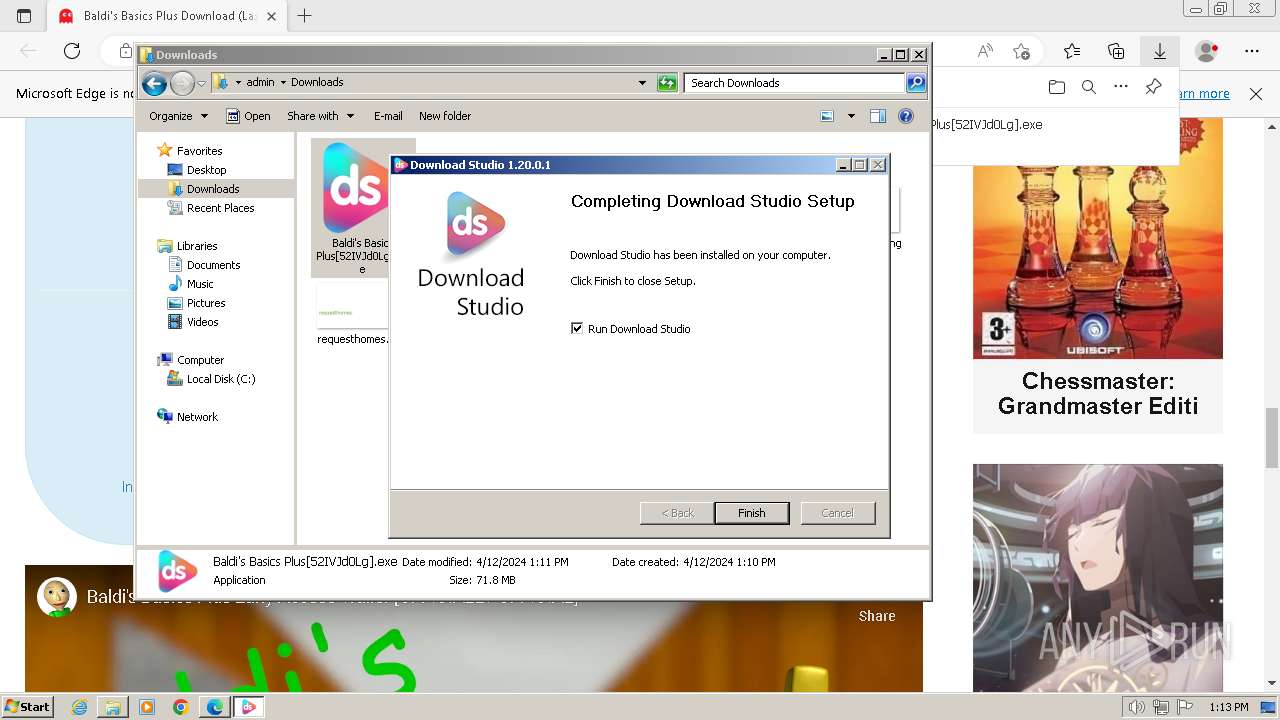The height and width of the screenshot is (720, 1280).
Task: Click the Explorer help question mark icon
Action: point(906,116)
